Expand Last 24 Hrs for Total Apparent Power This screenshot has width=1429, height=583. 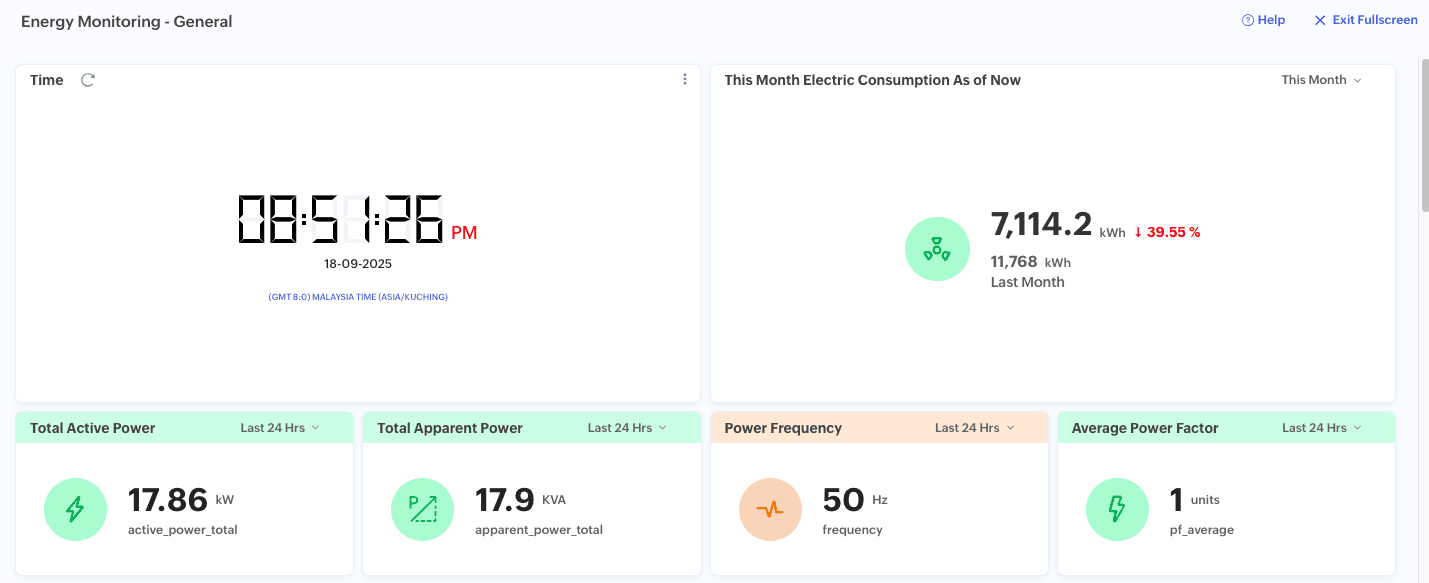pos(627,428)
